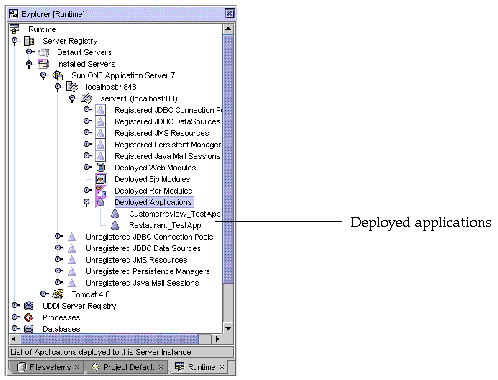Click the Unregistered JMS Resources icon
Screen dimensions: 498x380
pyautogui.click(x=72, y=260)
